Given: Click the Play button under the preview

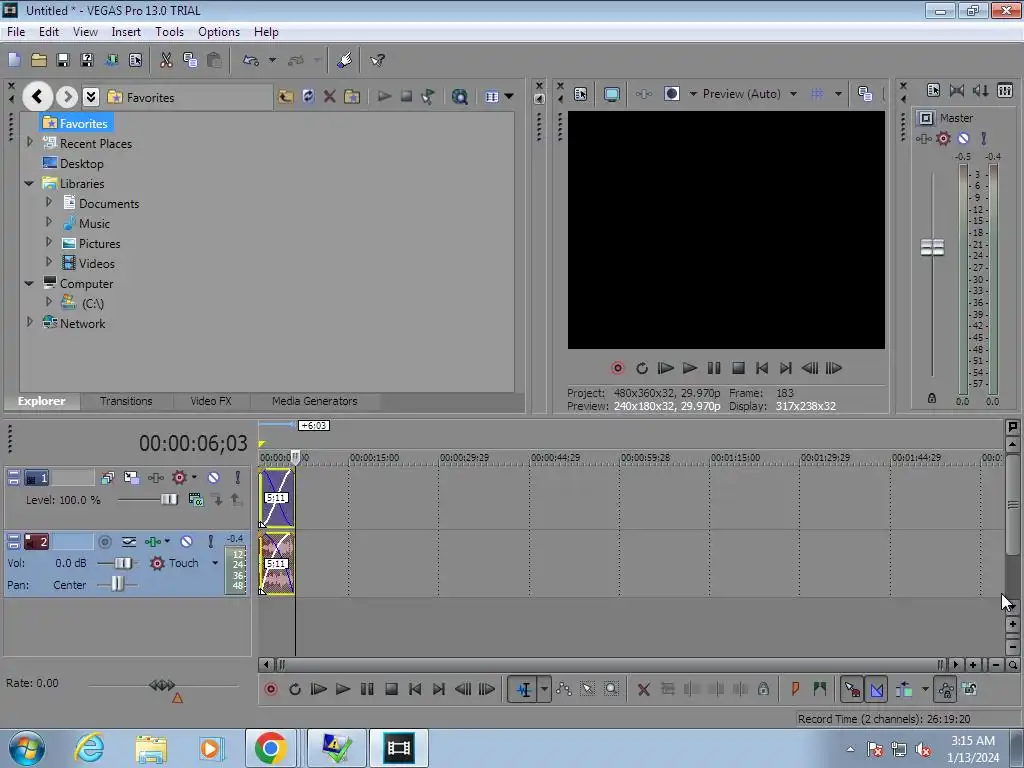Looking at the screenshot, I should tap(690, 368).
